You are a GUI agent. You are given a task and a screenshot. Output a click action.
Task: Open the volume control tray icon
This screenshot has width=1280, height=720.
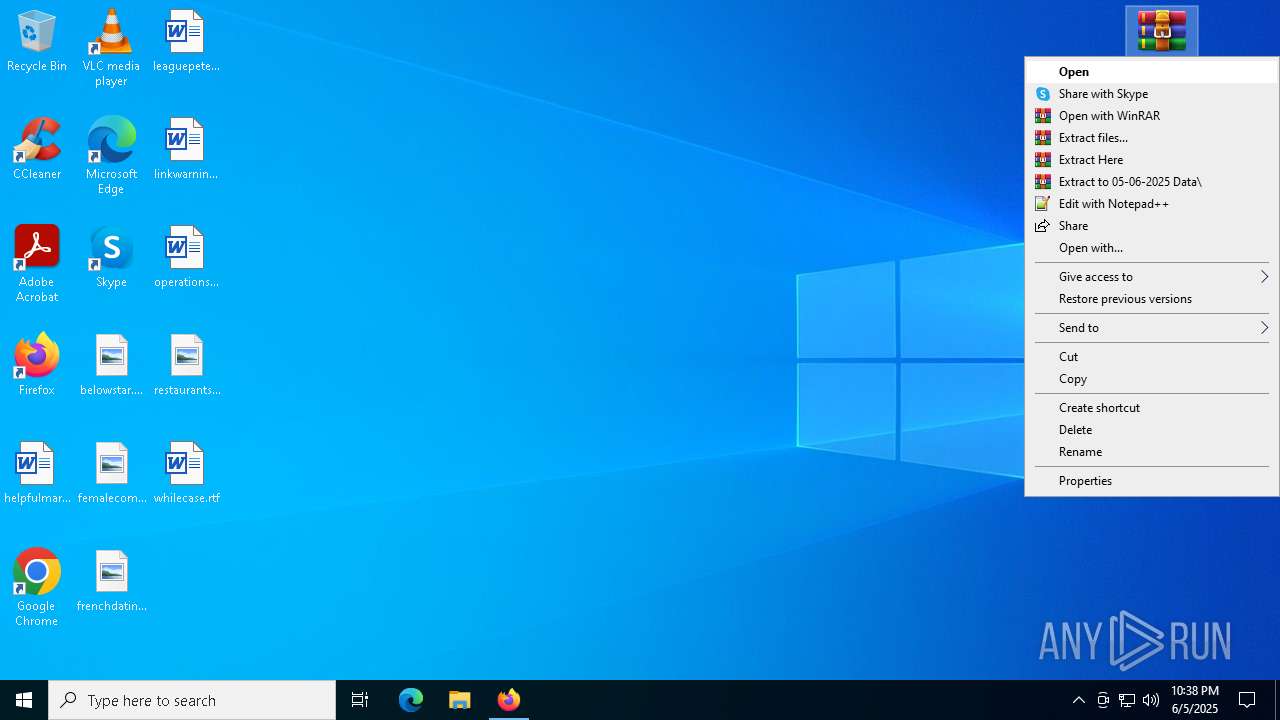[x=1151, y=700]
